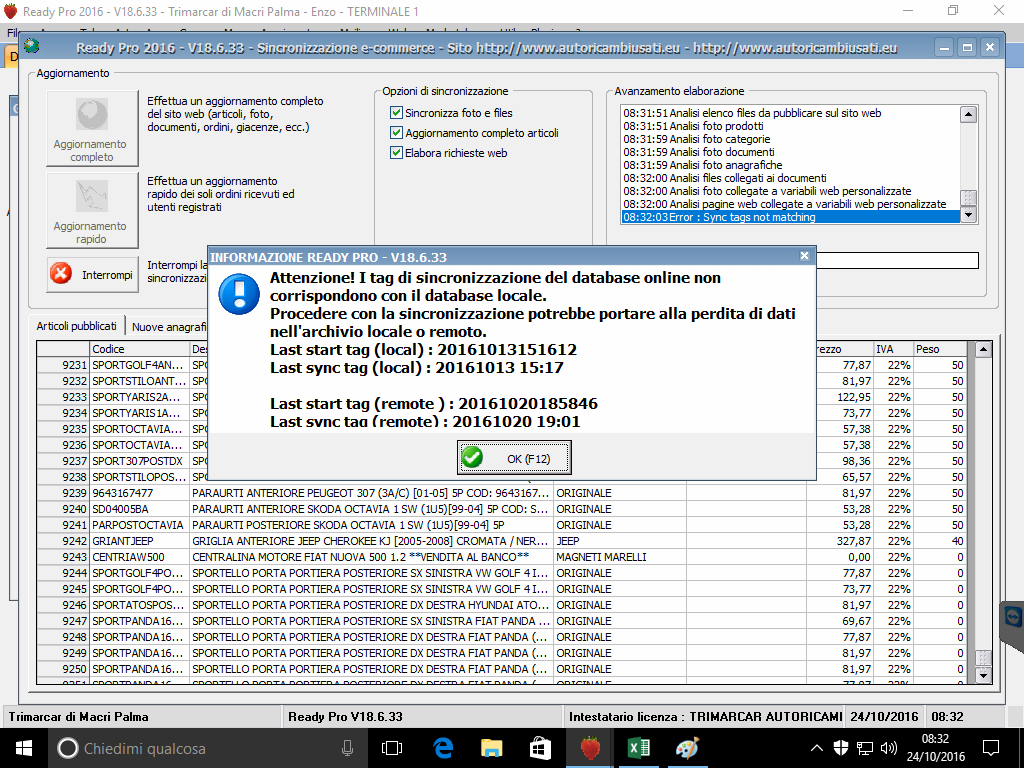This screenshot has width=1024, height=768.
Task: Maximize the Sincronizzazione e-commerce window
Action: [967, 47]
